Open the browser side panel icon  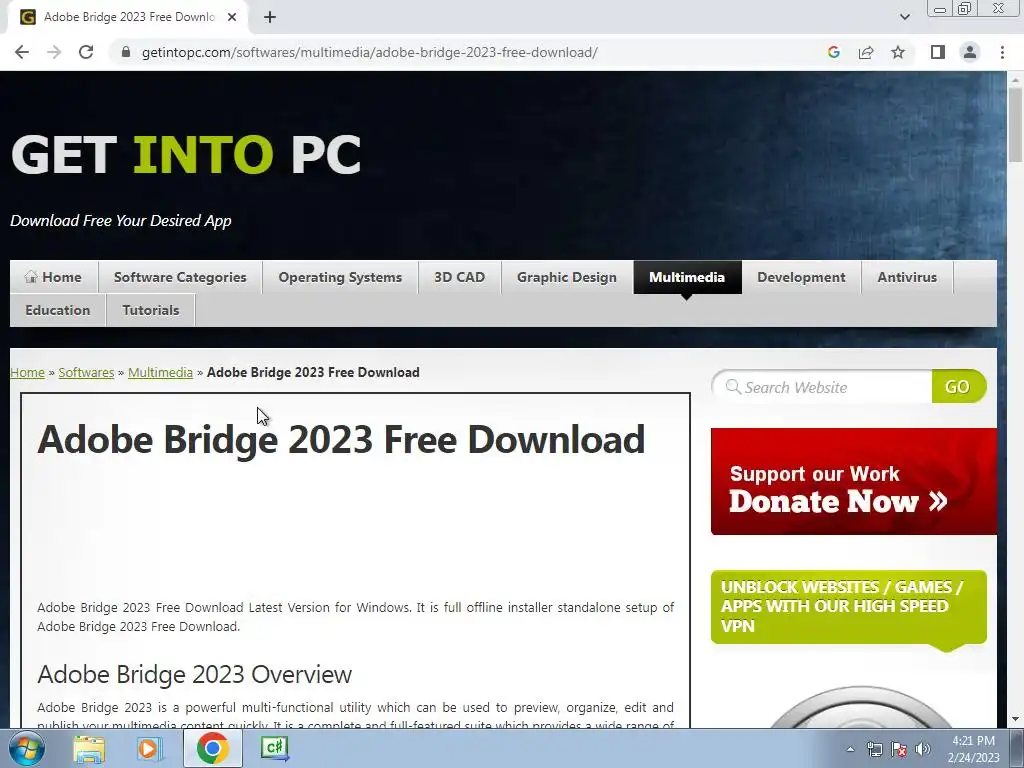coord(938,52)
